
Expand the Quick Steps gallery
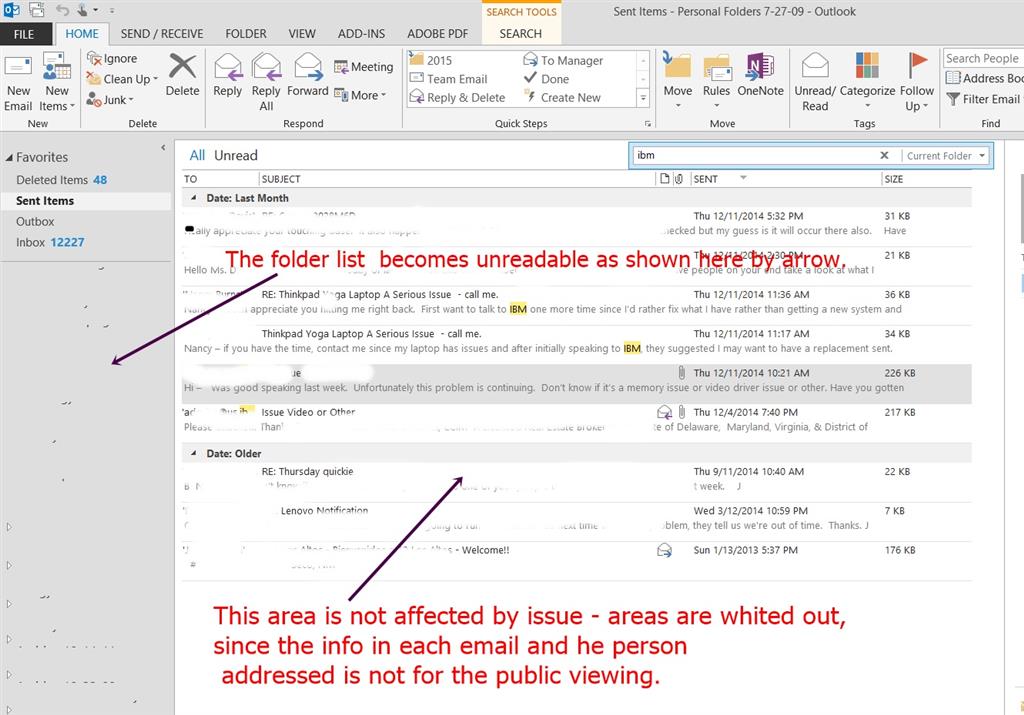click(643, 98)
